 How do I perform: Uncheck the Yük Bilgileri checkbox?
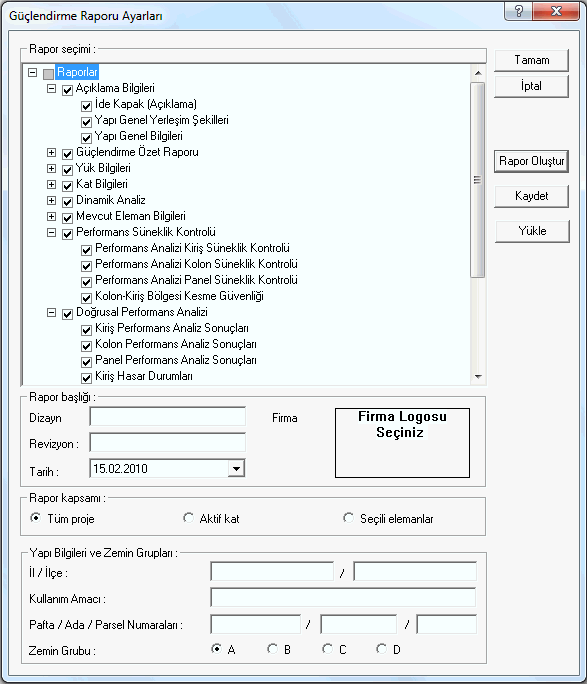(67, 170)
